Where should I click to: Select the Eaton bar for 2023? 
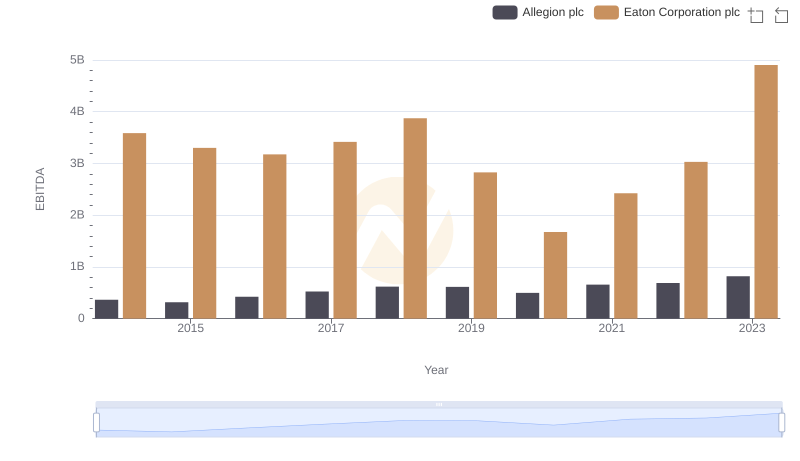click(x=766, y=192)
